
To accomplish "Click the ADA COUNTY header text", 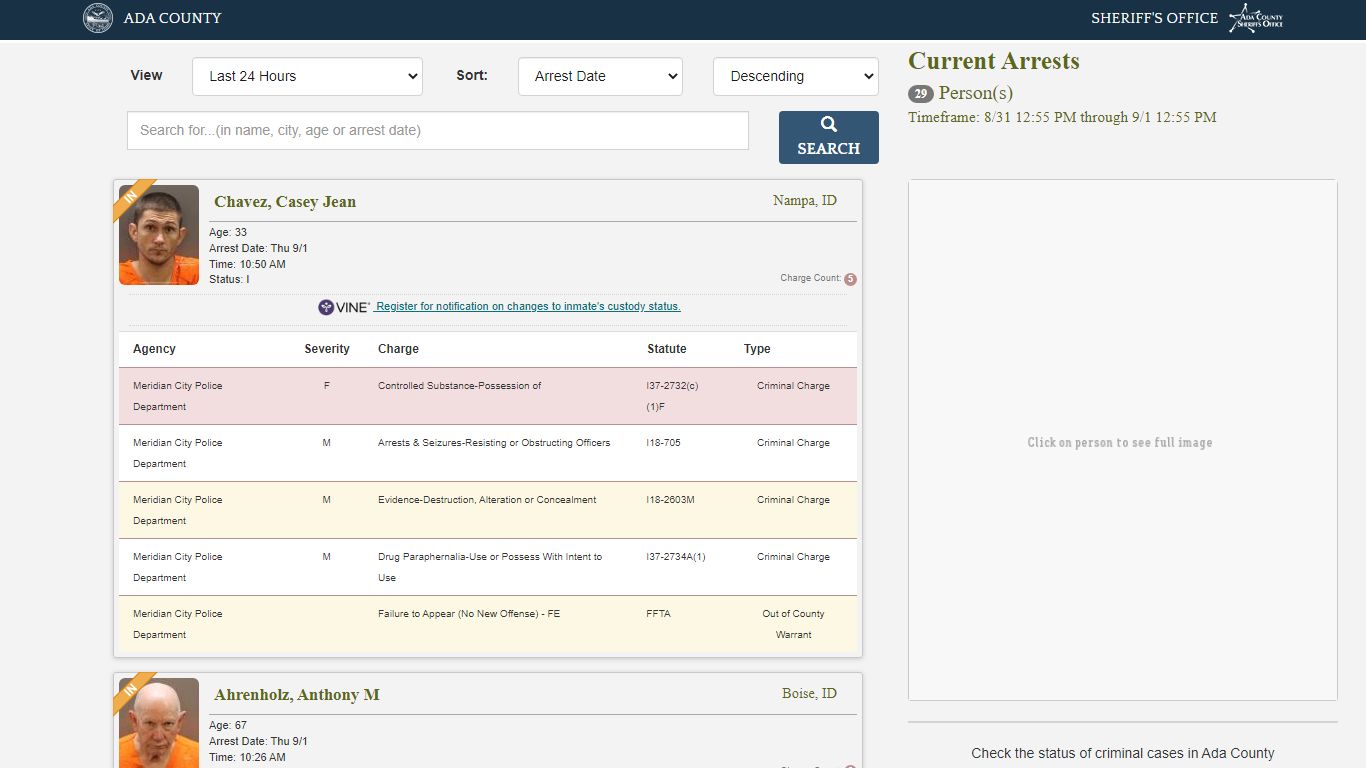I will (x=172, y=18).
